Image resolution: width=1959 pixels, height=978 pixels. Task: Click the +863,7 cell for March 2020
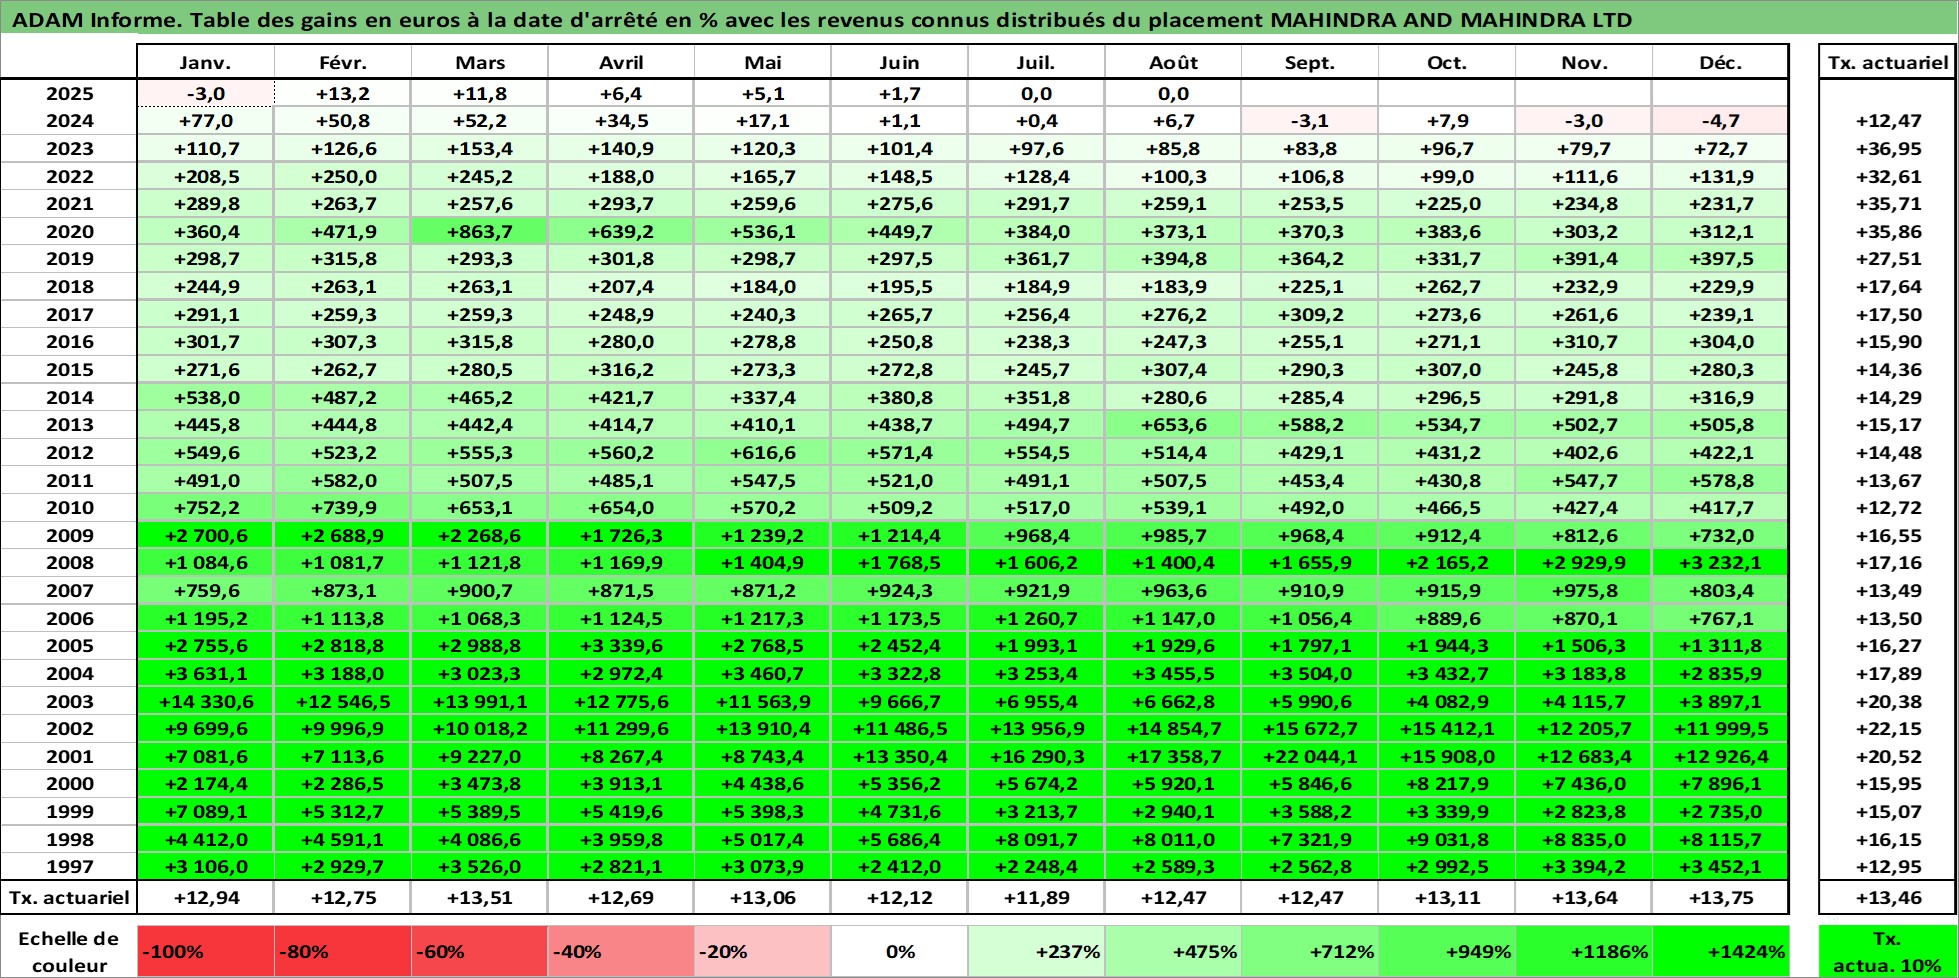pos(480,232)
